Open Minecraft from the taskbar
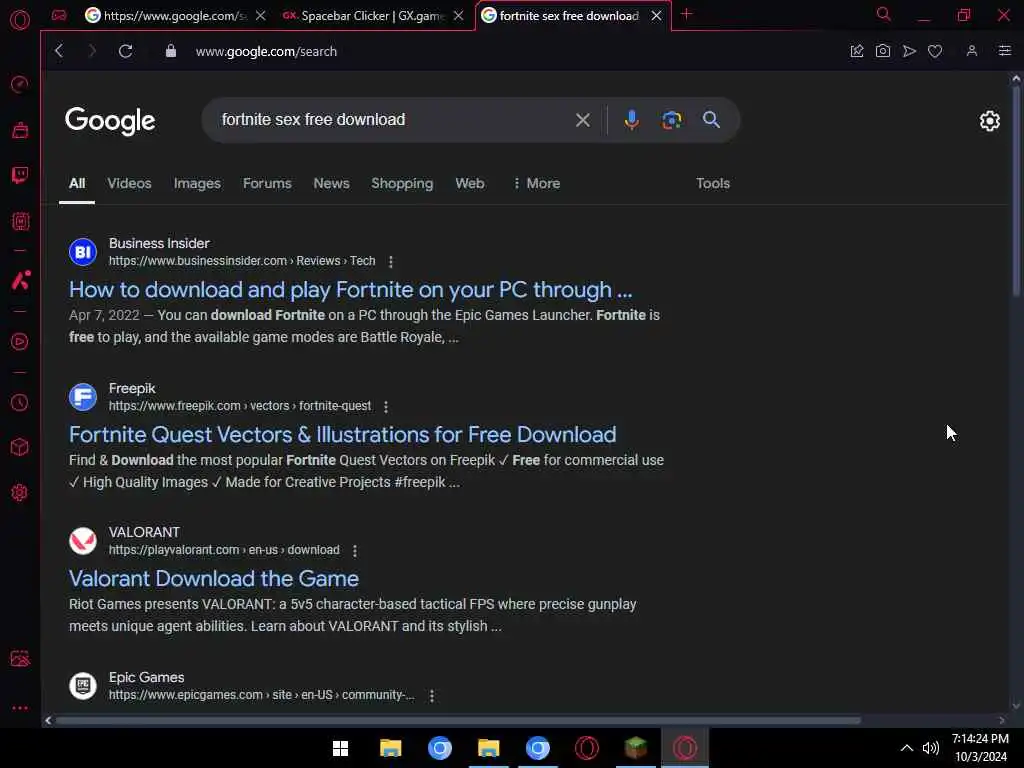Image resolution: width=1024 pixels, height=768 pixels. coord(635,748)
